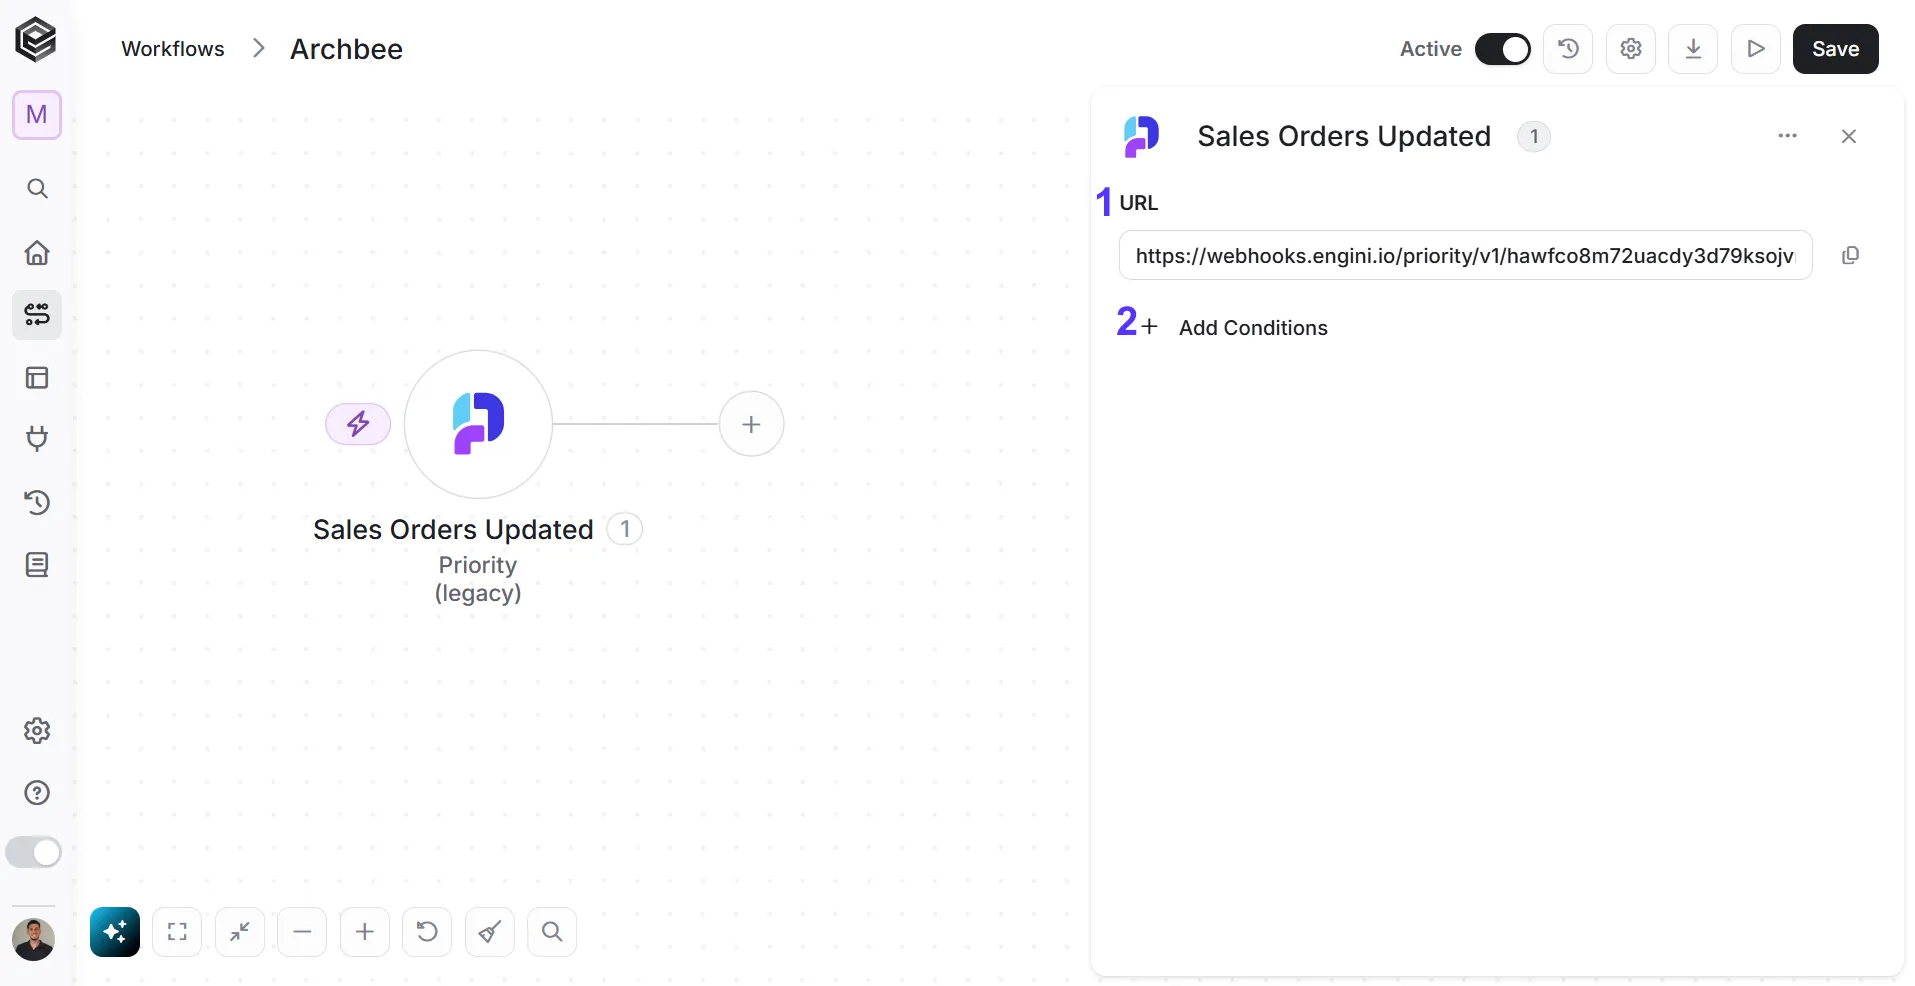Add next step with plus node
The image size is (1915, 986).
coord(751,424)
